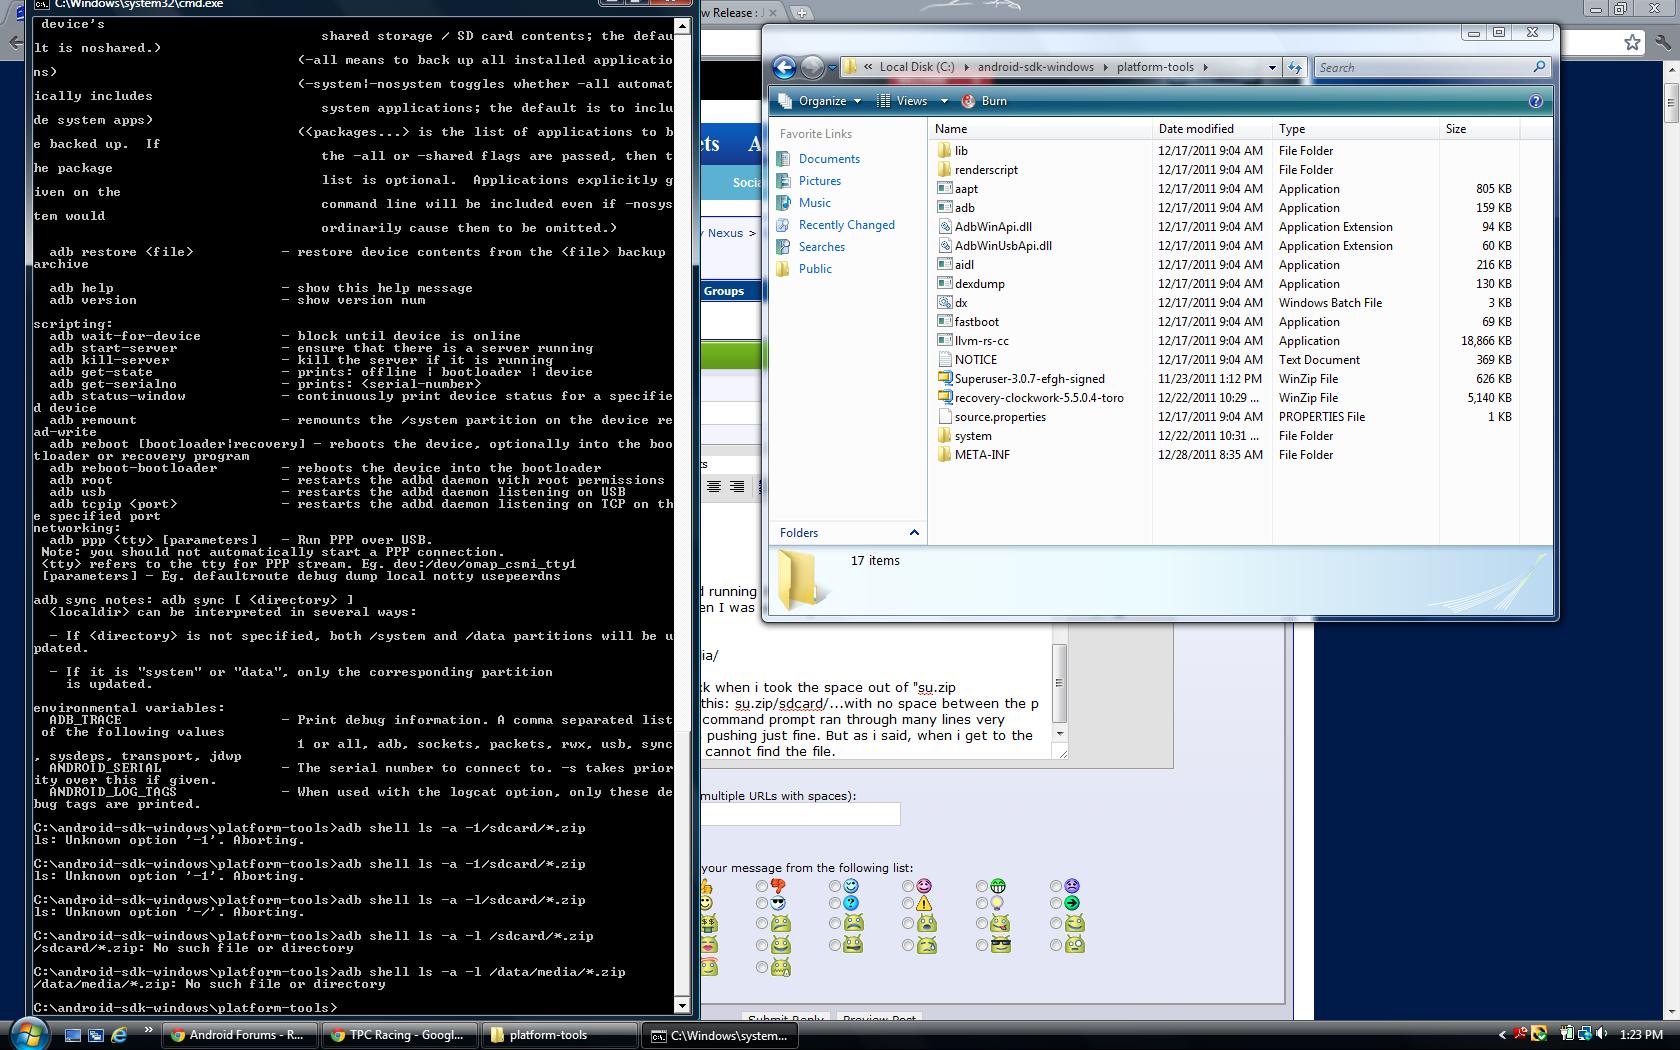Click the refresh button beside address bar
The height and width of the screenshot is (1050, 1680).
[x=1295, y=67]
